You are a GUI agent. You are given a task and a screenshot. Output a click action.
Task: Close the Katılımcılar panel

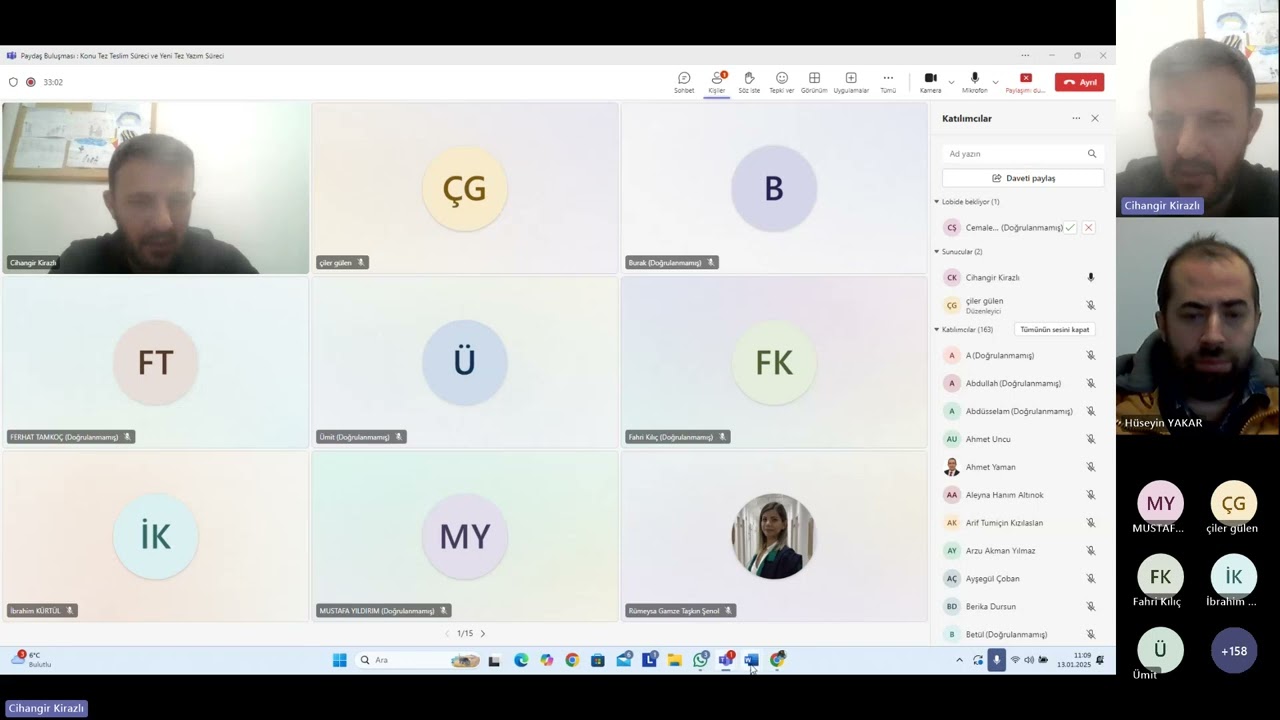click(1095, 118)
